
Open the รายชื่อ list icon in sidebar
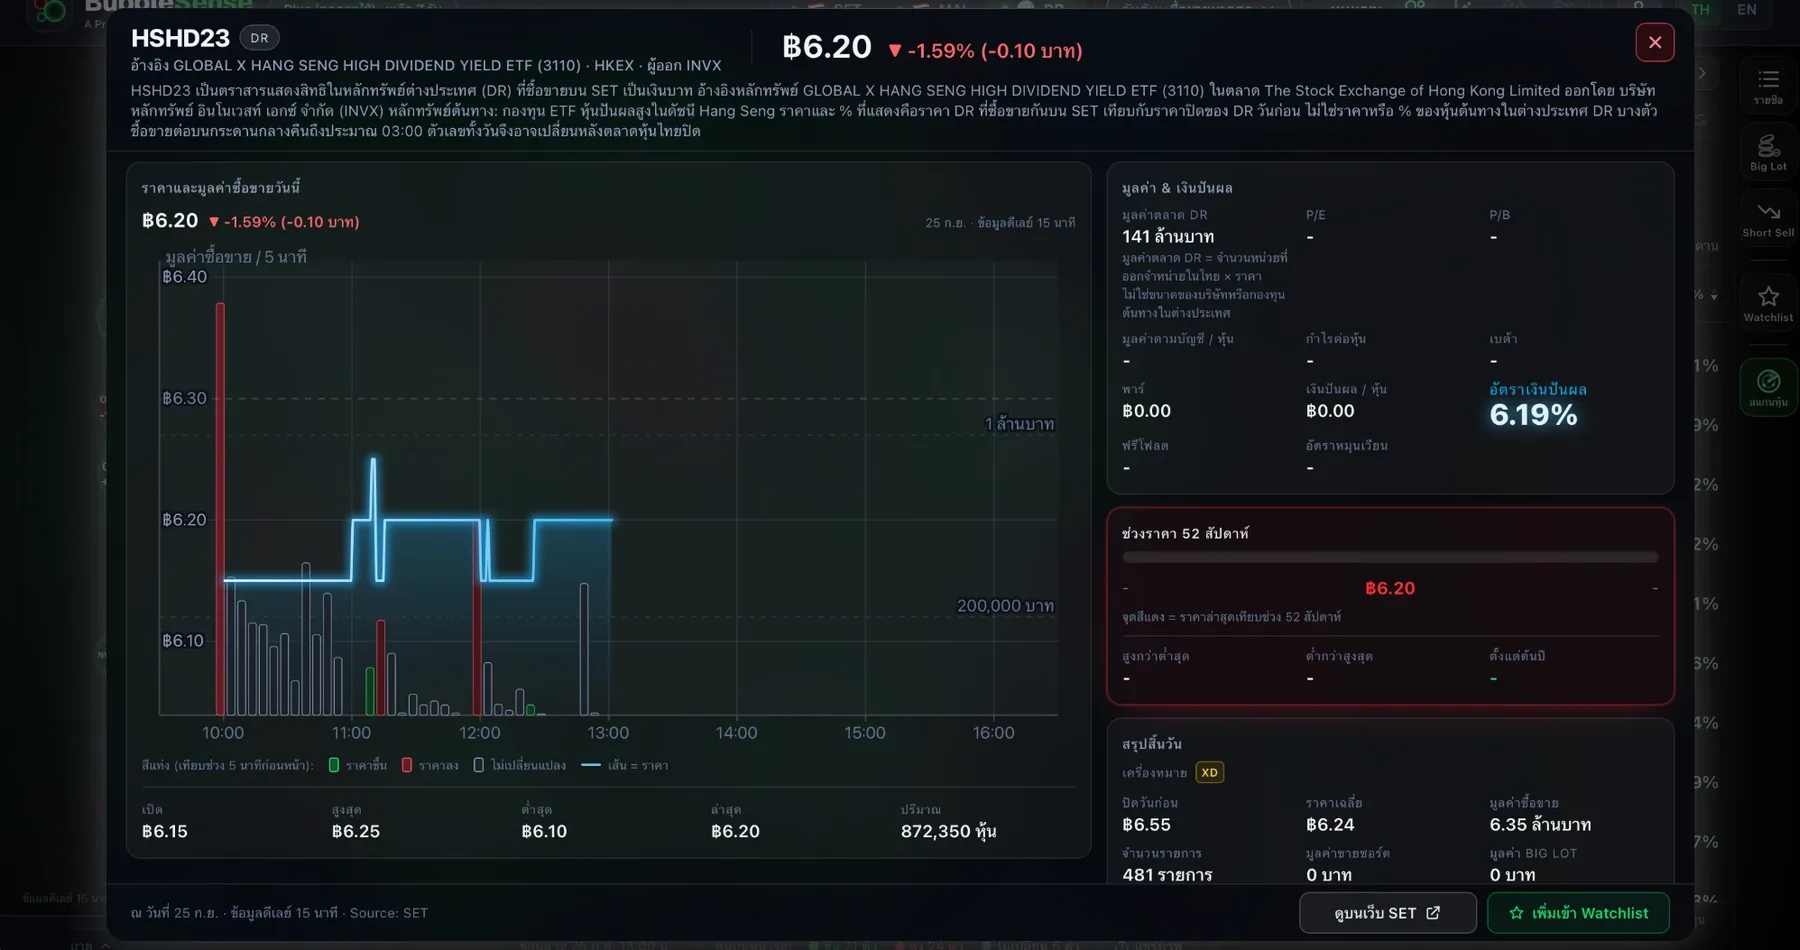pyautogui.click(x=1768, y=85)
